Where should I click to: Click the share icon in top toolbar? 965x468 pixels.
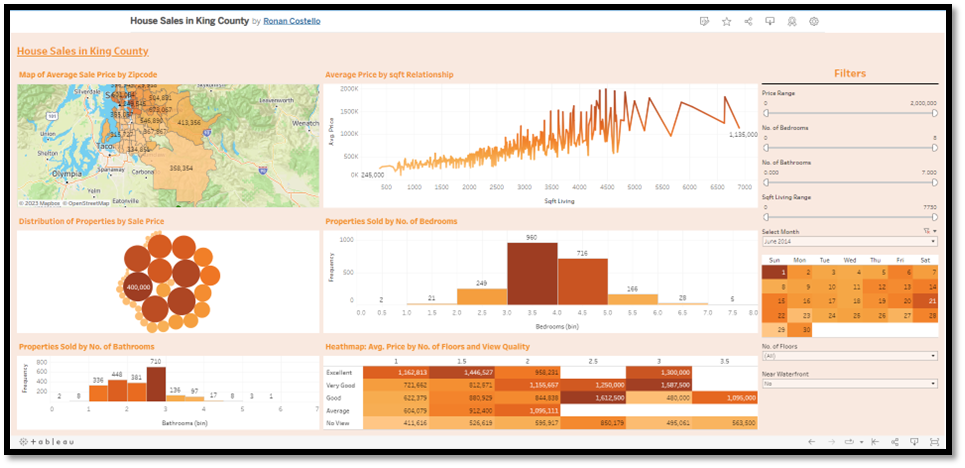coord(748,21)
